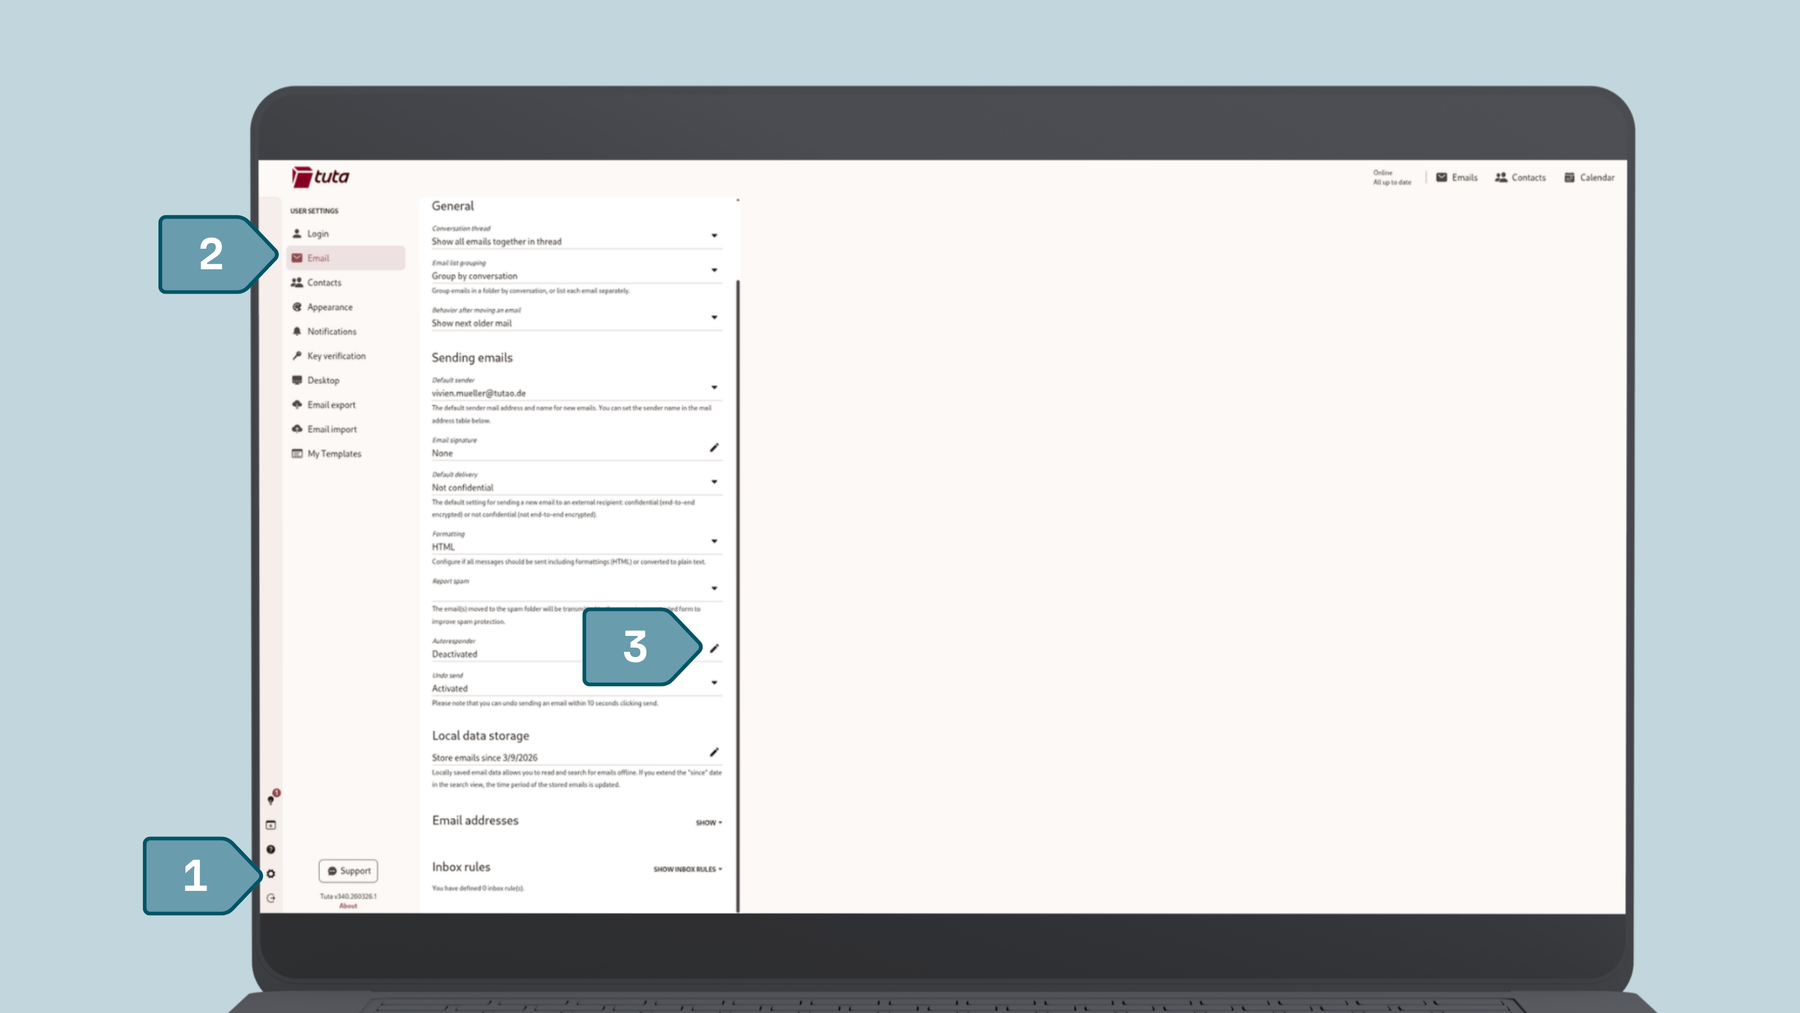
Task: Open settings via the gear icon
Action: pyautogui.click(x=270, y=874)
